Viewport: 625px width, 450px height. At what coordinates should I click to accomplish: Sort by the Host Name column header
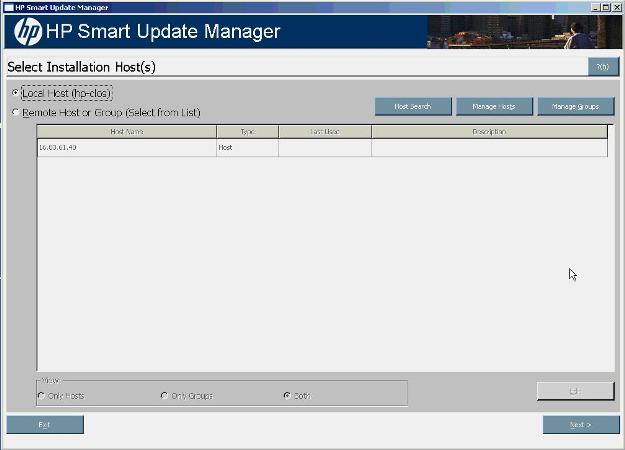126,132
